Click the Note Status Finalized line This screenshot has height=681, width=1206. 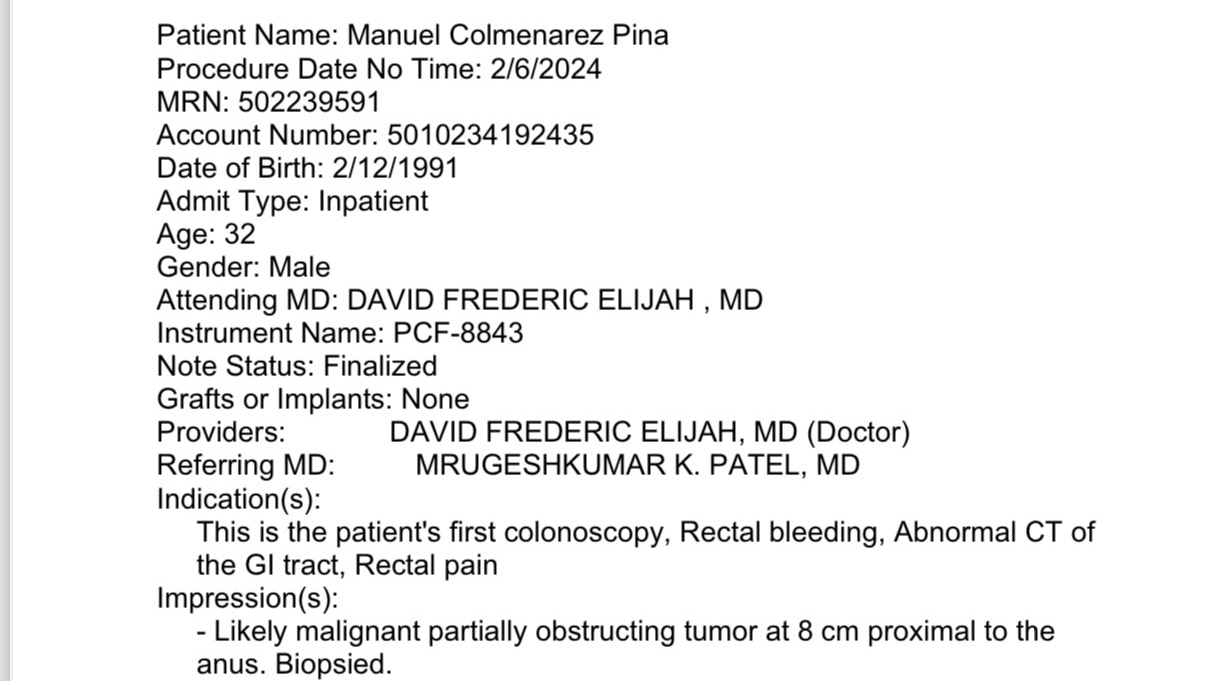pos(297,366)
